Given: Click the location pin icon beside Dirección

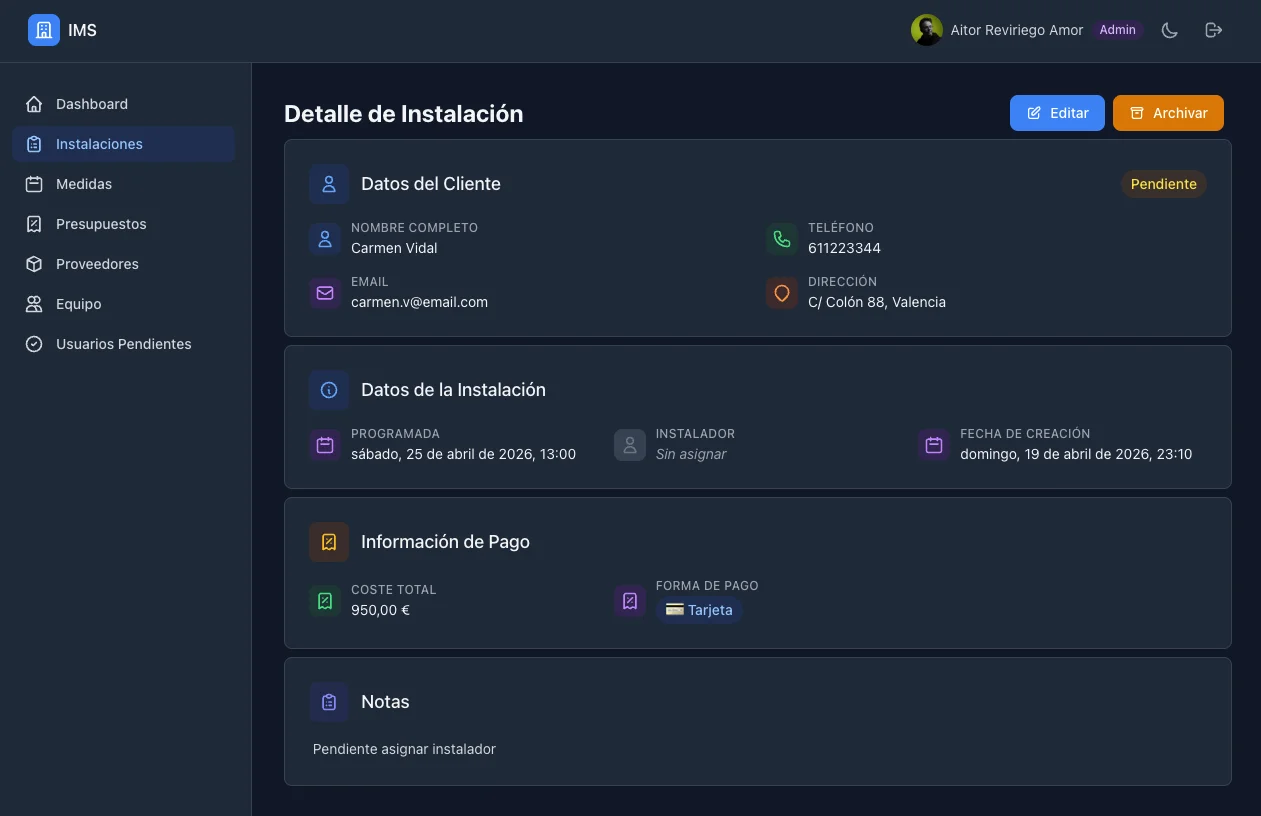Looking at the screenshot, I should tap(782, 293).
